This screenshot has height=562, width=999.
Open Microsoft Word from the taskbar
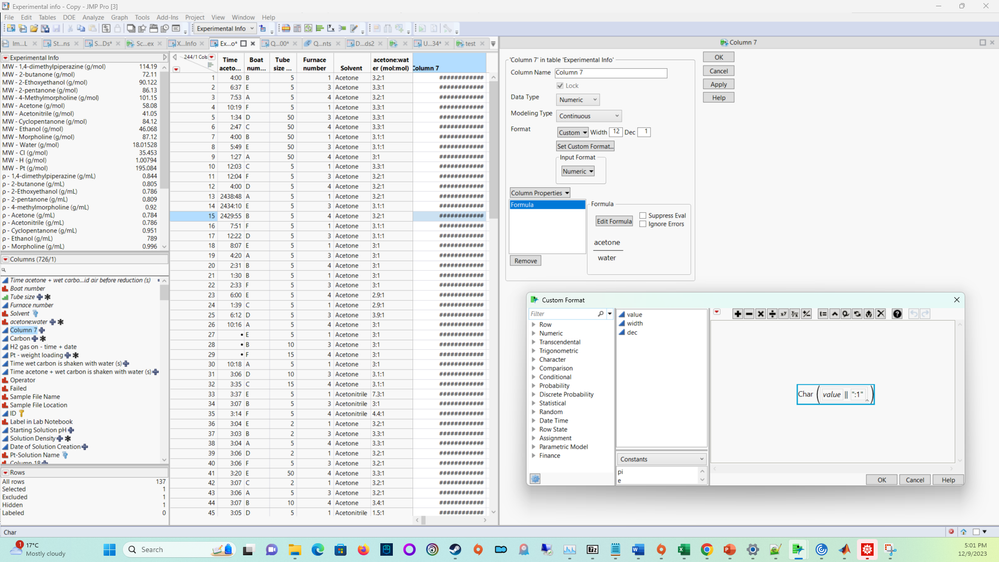[638, 550]
